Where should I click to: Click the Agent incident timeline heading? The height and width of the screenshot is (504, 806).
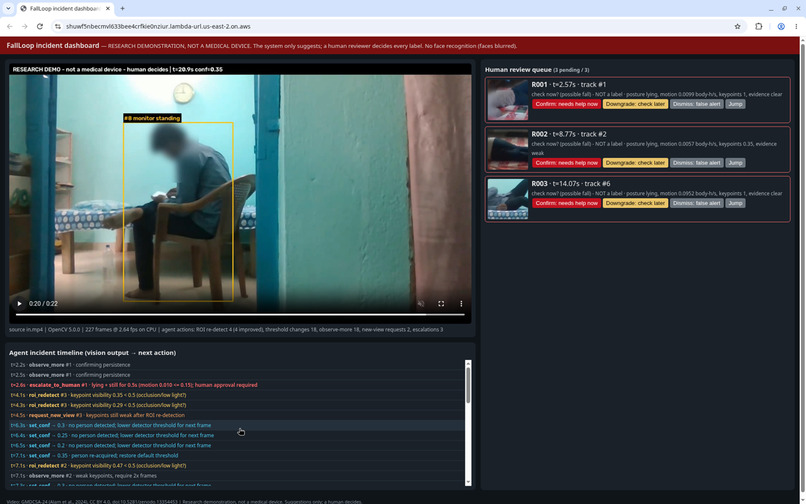(93, 353)
